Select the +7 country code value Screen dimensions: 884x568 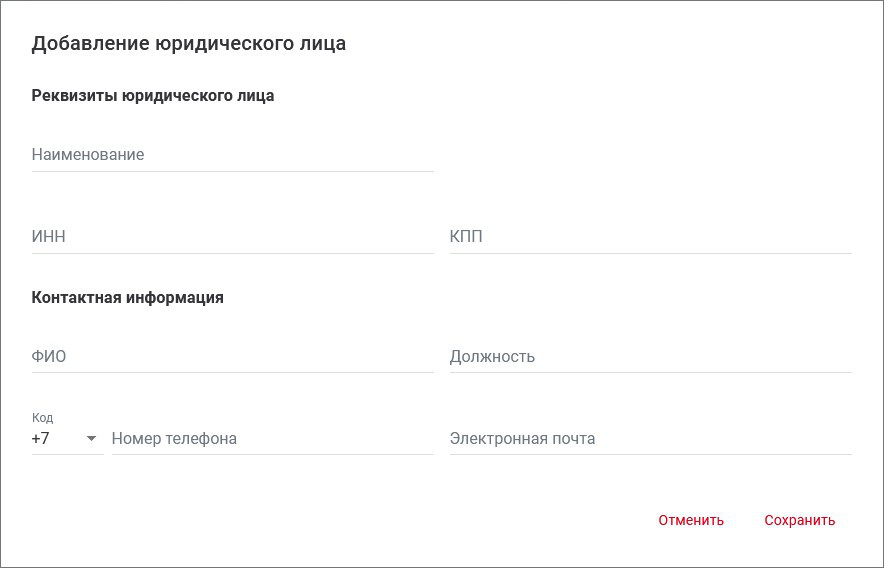pyautogui.click(x=42, y=439)
